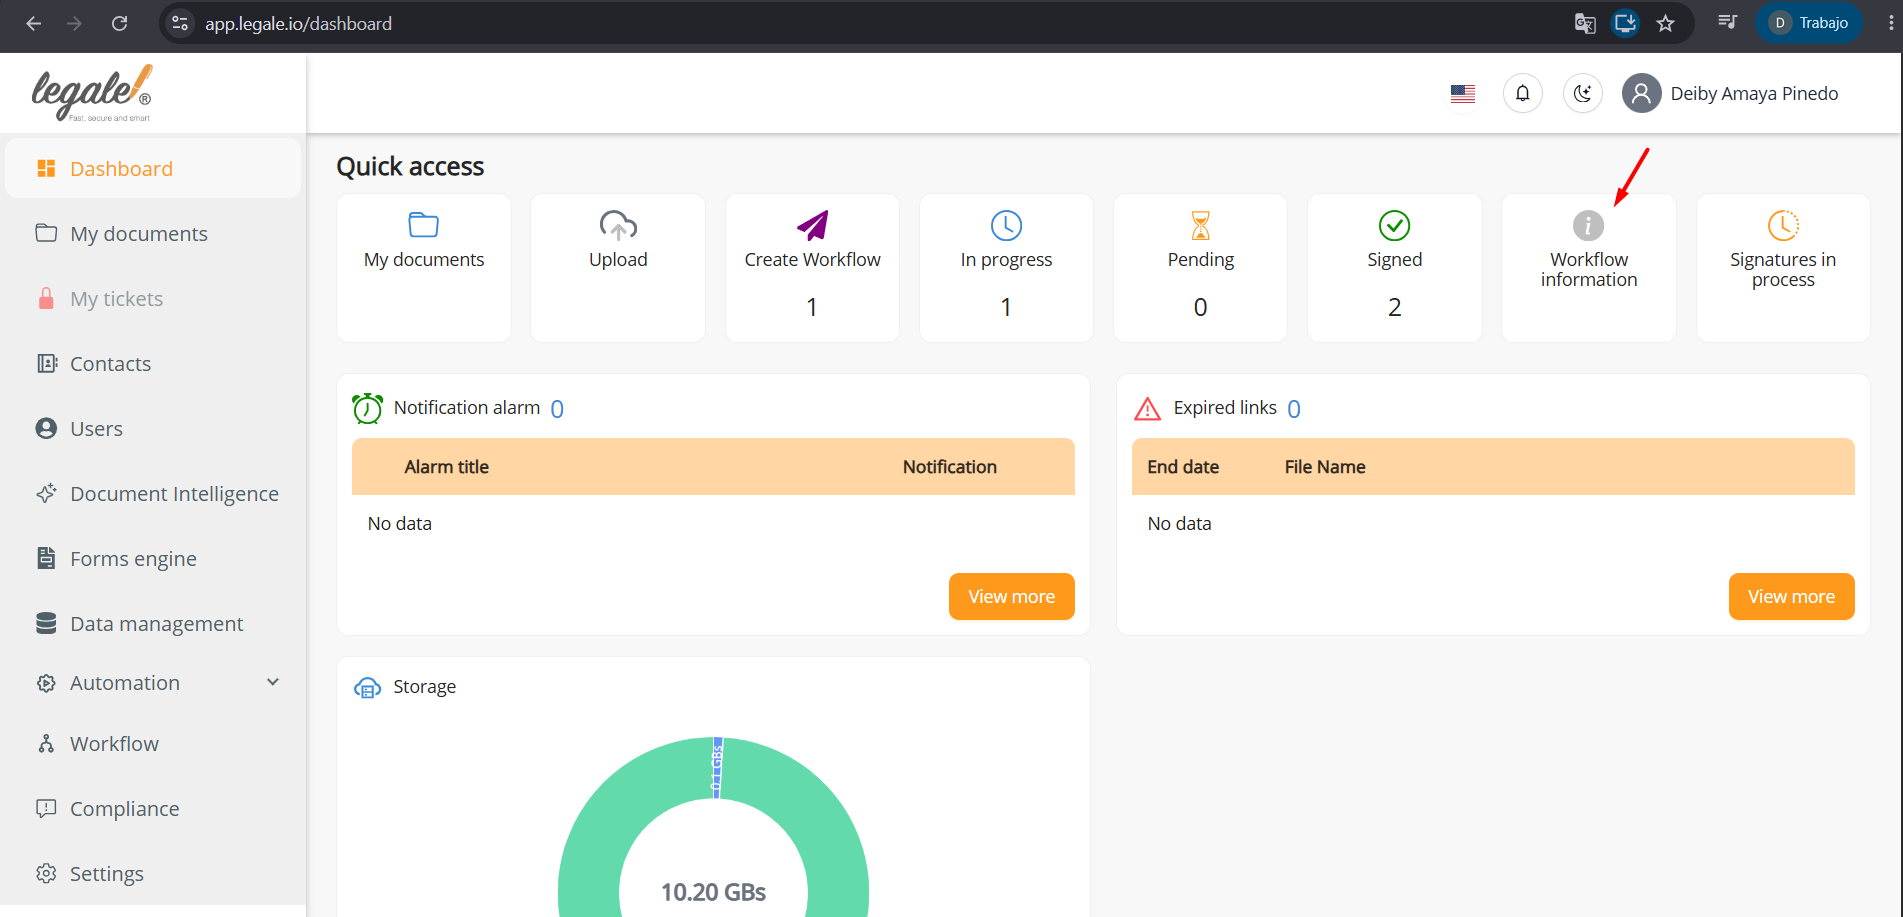Click the File Name column header
Screen dimensions: 1903x917
[x=1325, y=467]
